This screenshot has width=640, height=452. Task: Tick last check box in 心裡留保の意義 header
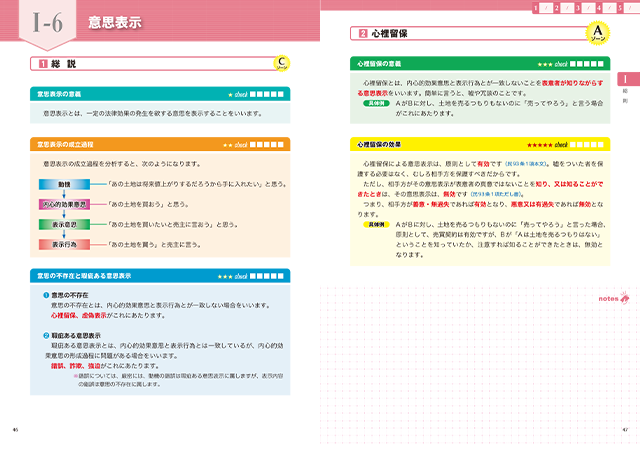(600, 64)
